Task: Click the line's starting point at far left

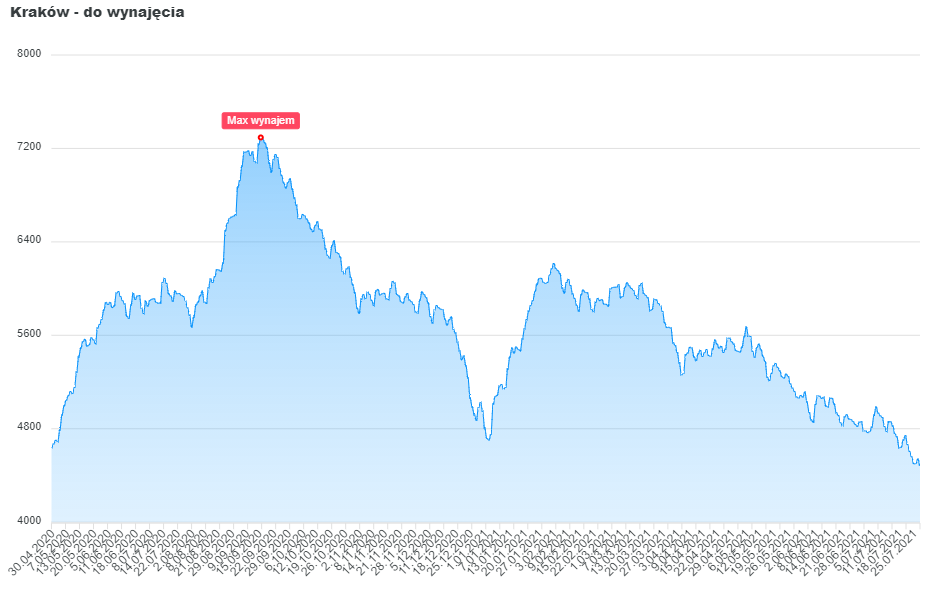Action: pyautogui.click(x=52, y=447)
